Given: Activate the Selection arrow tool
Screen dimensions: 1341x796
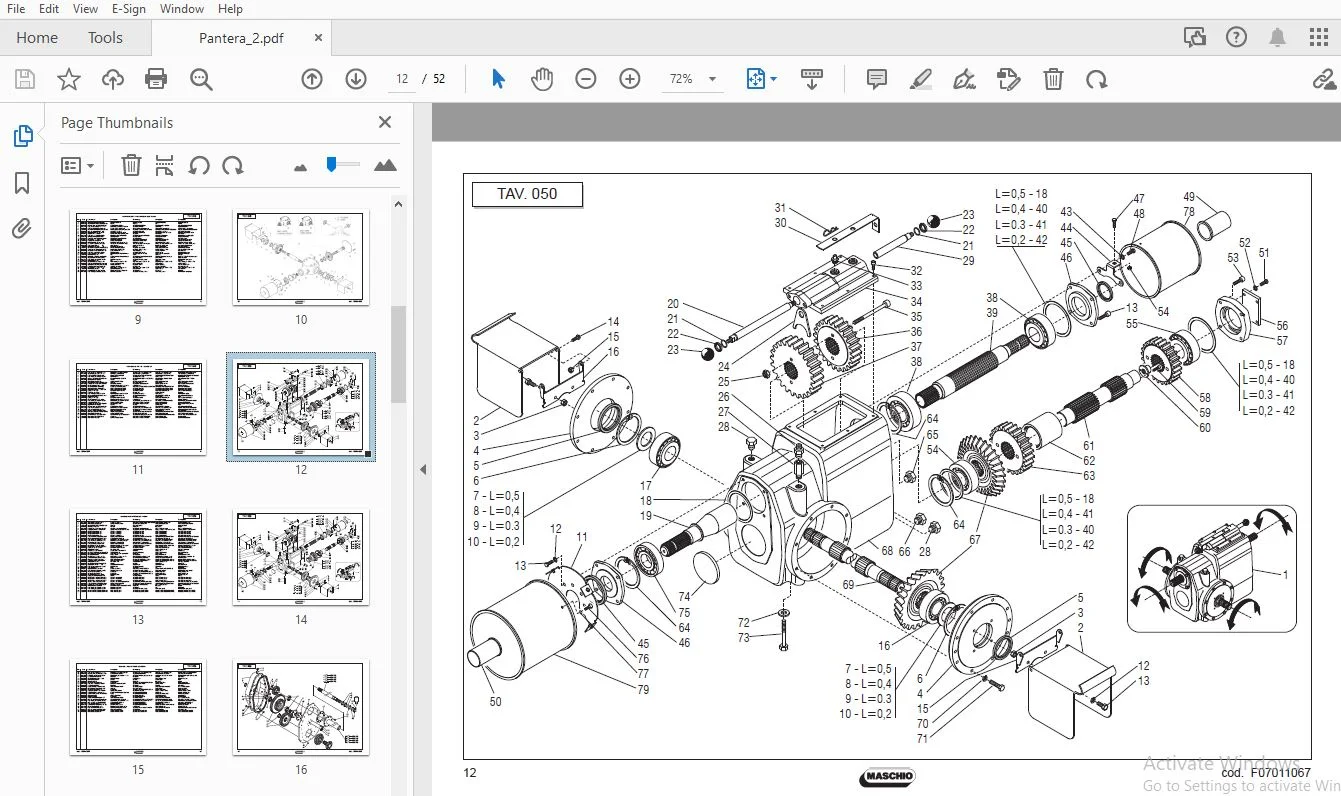Looking at the screenshot, I should point(498,79).
